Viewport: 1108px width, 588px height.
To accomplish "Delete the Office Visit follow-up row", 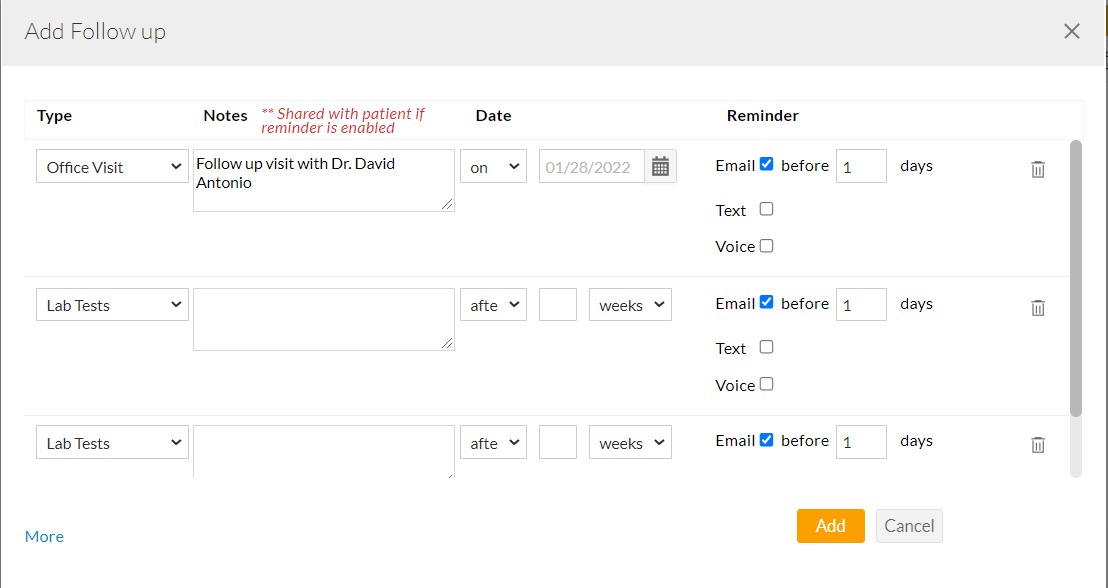I will [x=1038, y=169].
